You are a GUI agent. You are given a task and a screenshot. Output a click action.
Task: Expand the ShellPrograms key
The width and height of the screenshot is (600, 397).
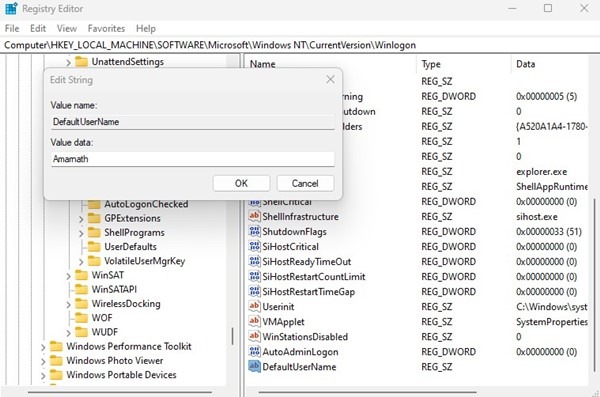(x=81, y=233)
